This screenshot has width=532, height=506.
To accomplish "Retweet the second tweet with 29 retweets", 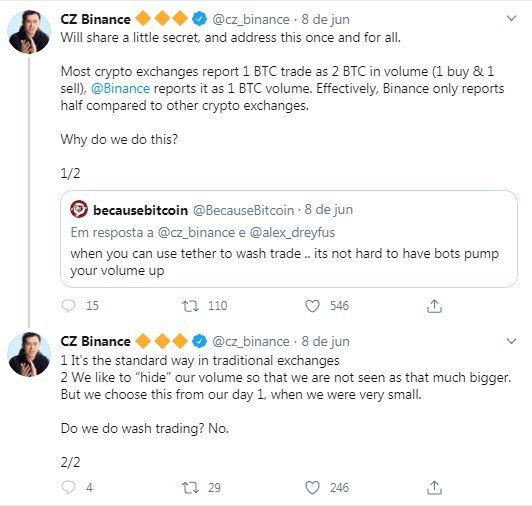I will pos(190,488).
